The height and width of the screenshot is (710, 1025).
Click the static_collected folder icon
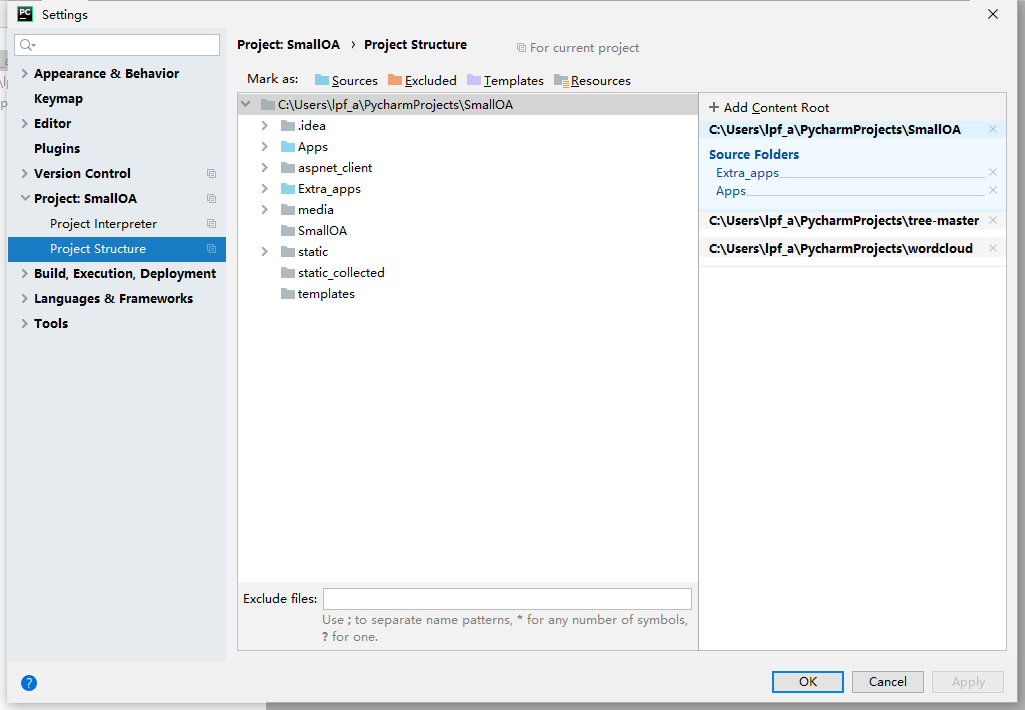pyautogui.click(x=288, y=273)
